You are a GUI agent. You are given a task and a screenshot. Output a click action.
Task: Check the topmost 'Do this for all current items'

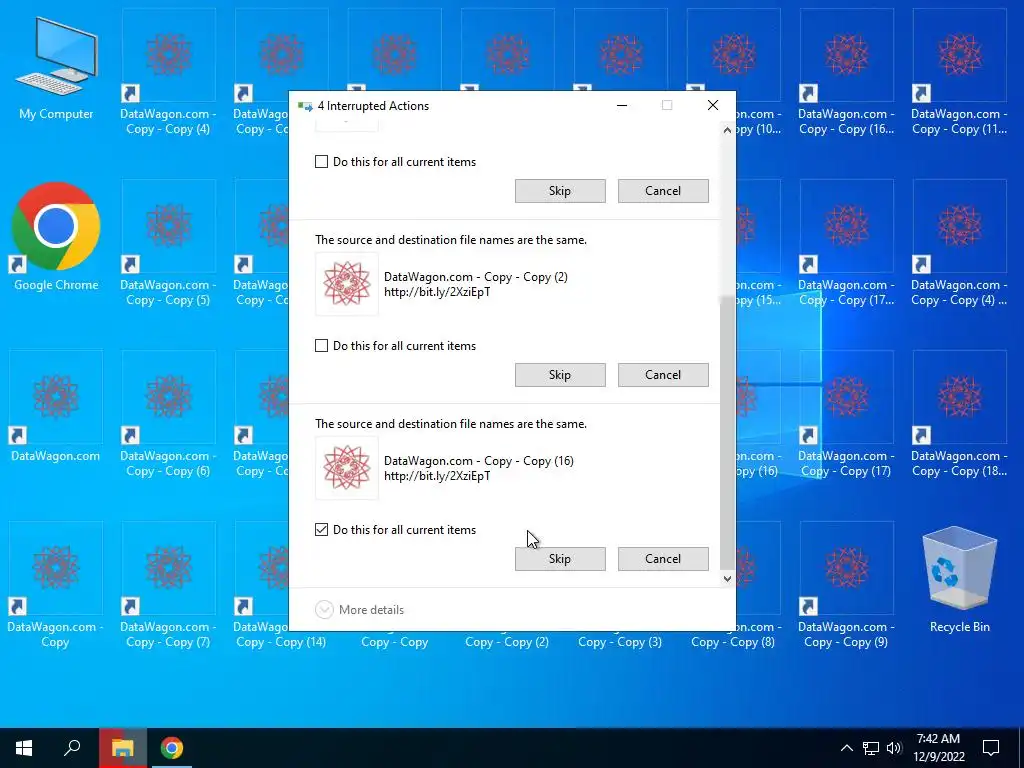tap(321, 161)
